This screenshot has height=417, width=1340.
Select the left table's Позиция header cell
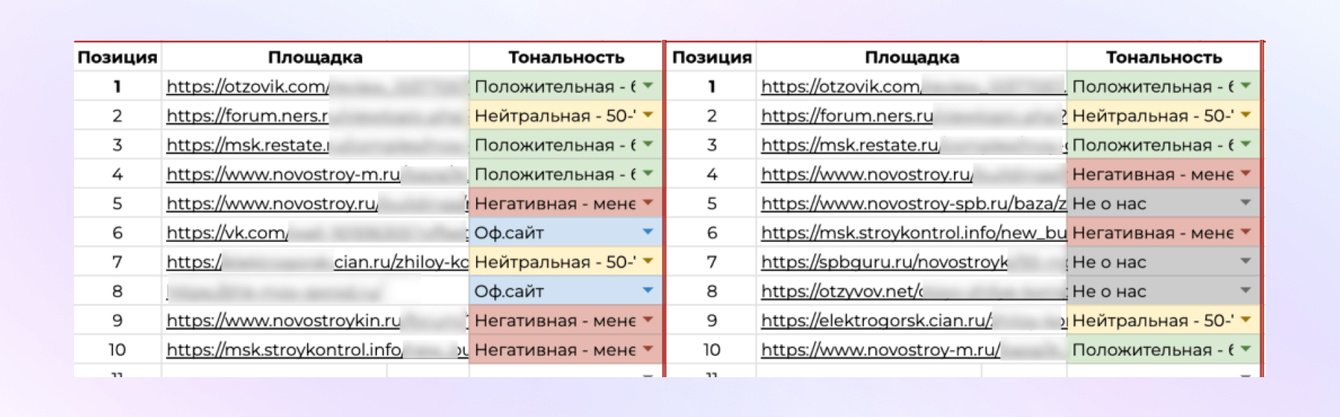coord(118,57)
